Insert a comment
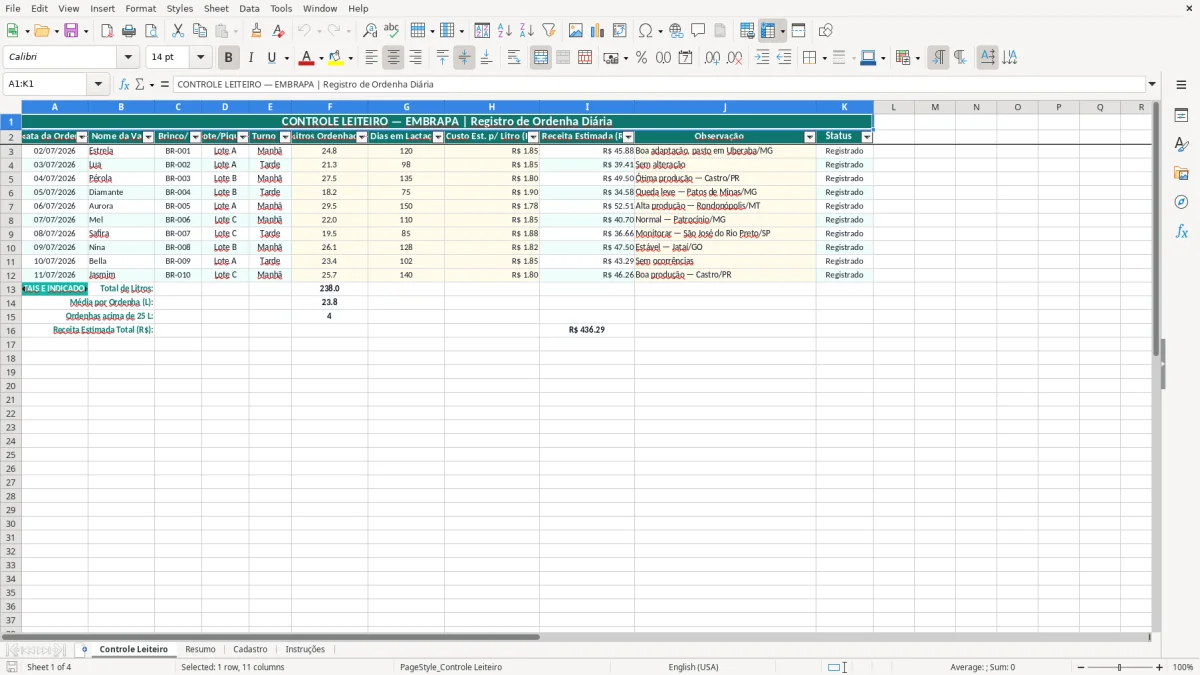This screenshot has height=675, width=1200. (699, 31)
